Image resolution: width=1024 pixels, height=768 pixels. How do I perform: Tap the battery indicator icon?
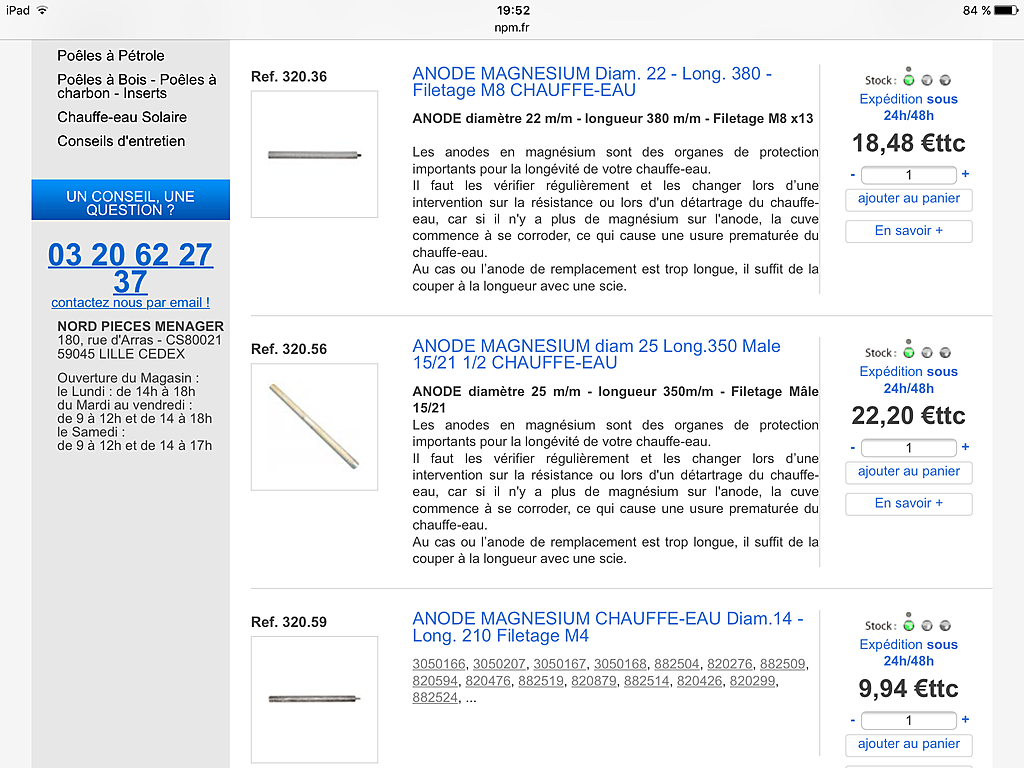[x=1006, y=10]
